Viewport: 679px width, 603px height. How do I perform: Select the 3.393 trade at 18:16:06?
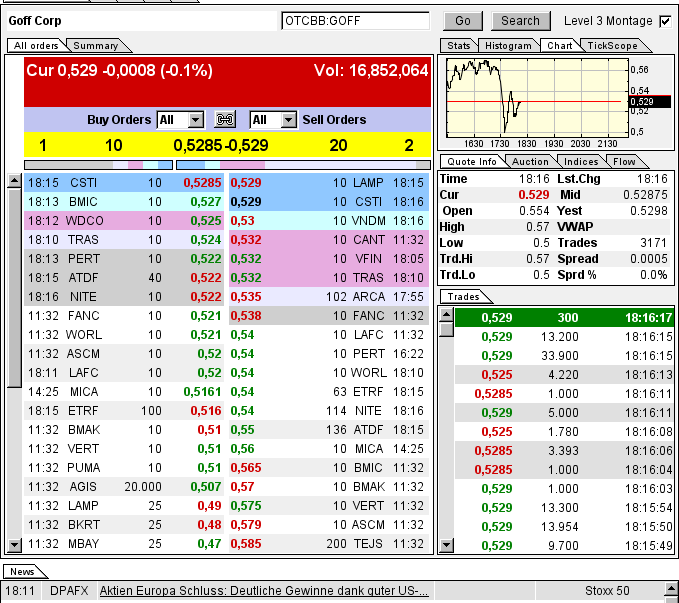coord(564,451)
